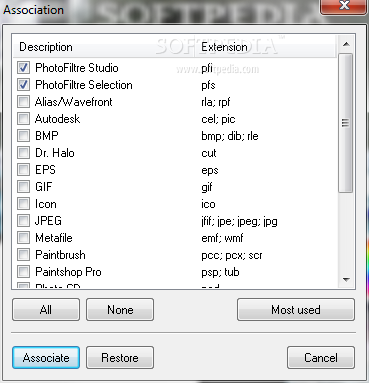The image size is (369, 383).
Task: Select the 'cut' extension entry
Action: [x=209, y=153]
